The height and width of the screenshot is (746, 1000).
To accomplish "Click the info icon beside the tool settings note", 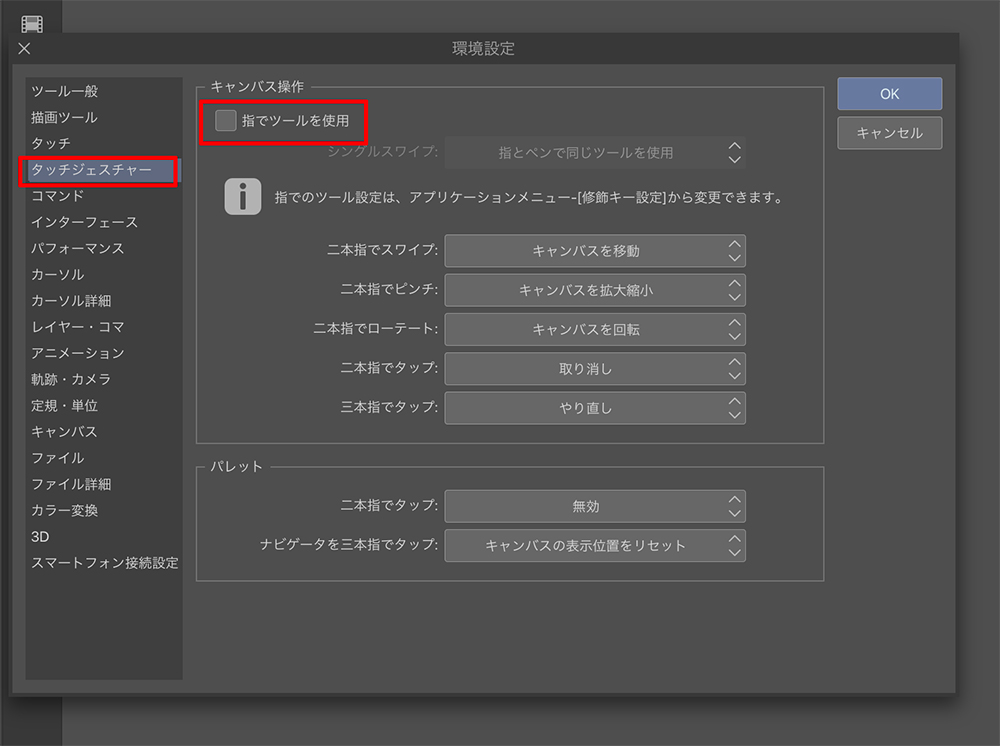I will (x=242, y=197).
